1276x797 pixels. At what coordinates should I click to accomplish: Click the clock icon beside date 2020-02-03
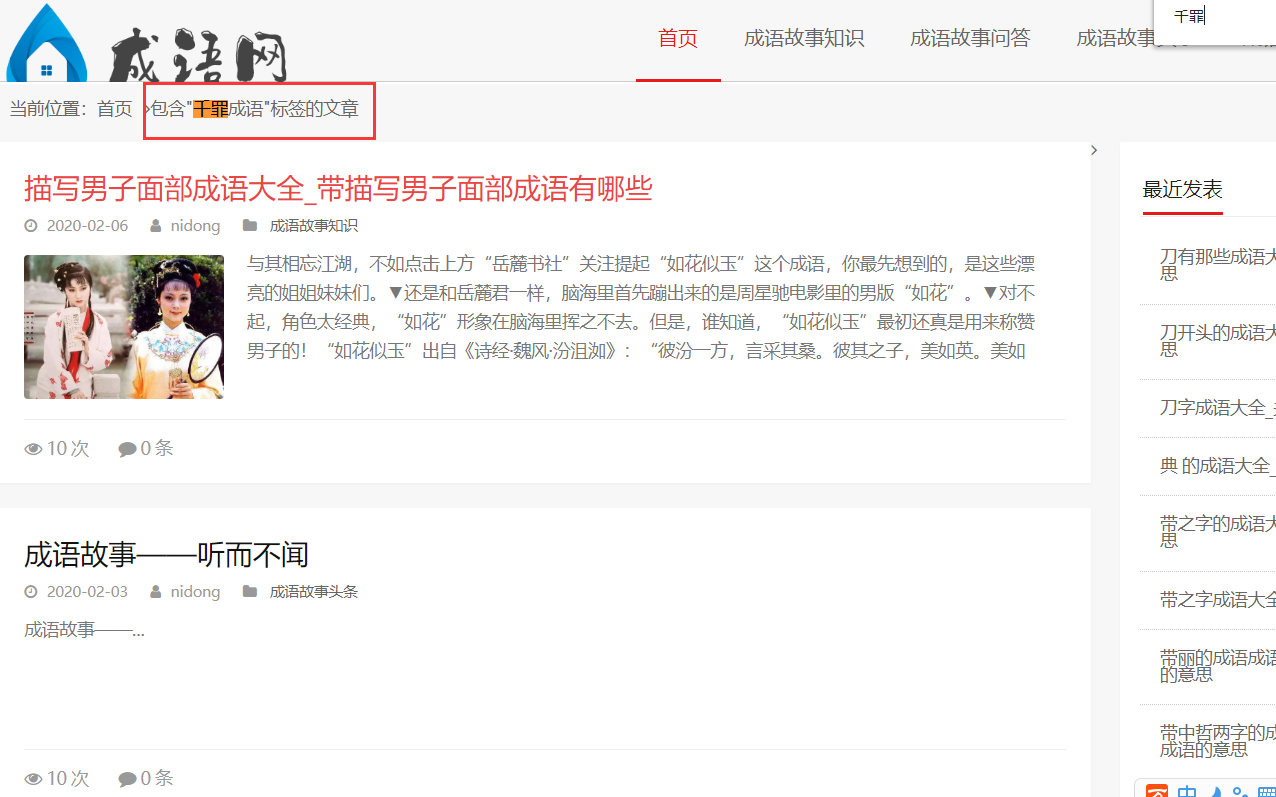(x=31, y=591)
